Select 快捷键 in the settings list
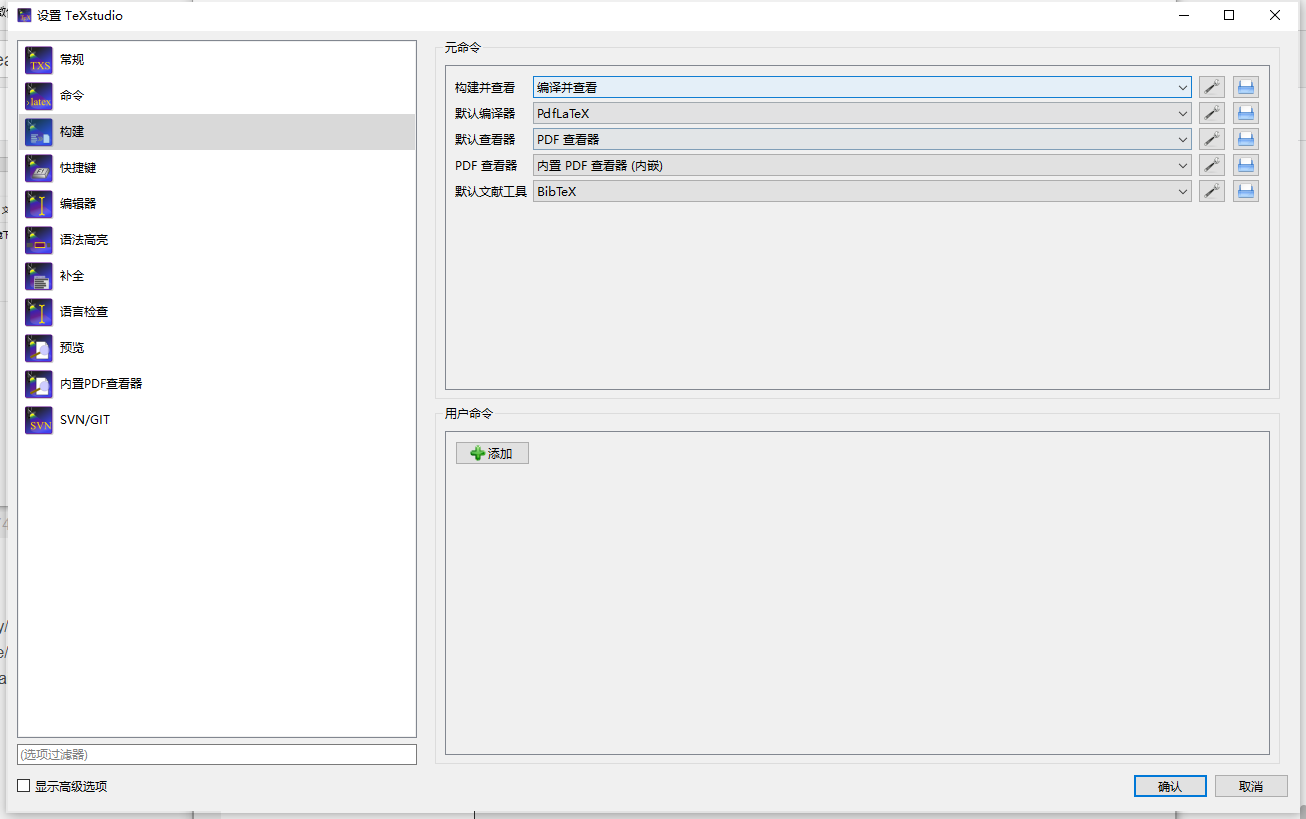The width and height of the screenshot is (1306, 819). pyautogui.click(x=217, y=168)
